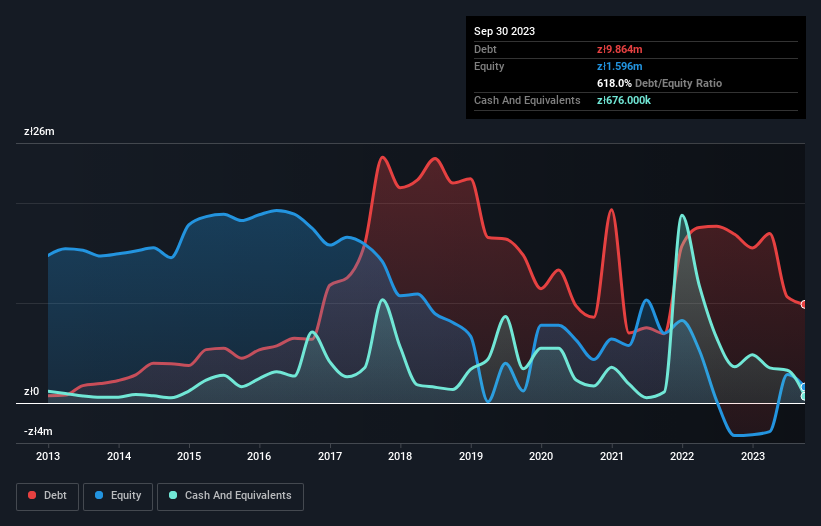Click the 618.0% Debt/Equity Ratio text
This screenshot has width=821, height=526.
point(659,83)
